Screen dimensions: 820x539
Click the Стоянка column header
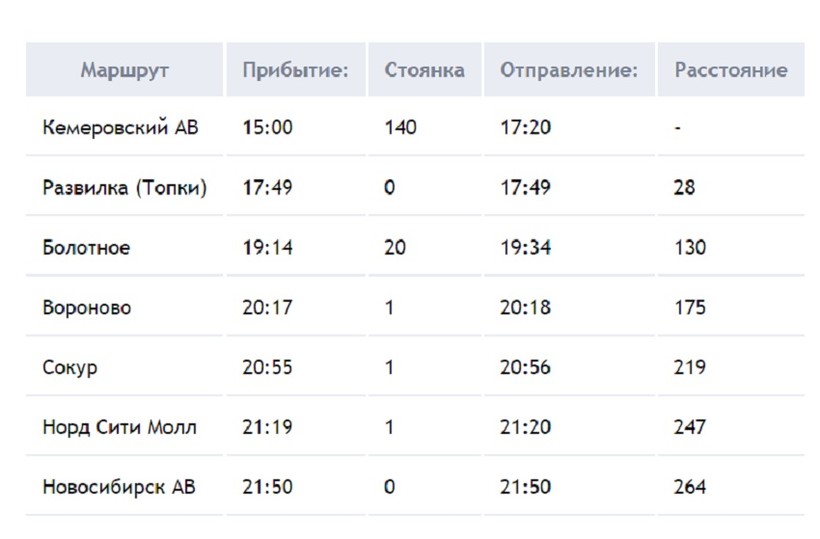click(x=424, y=71)
